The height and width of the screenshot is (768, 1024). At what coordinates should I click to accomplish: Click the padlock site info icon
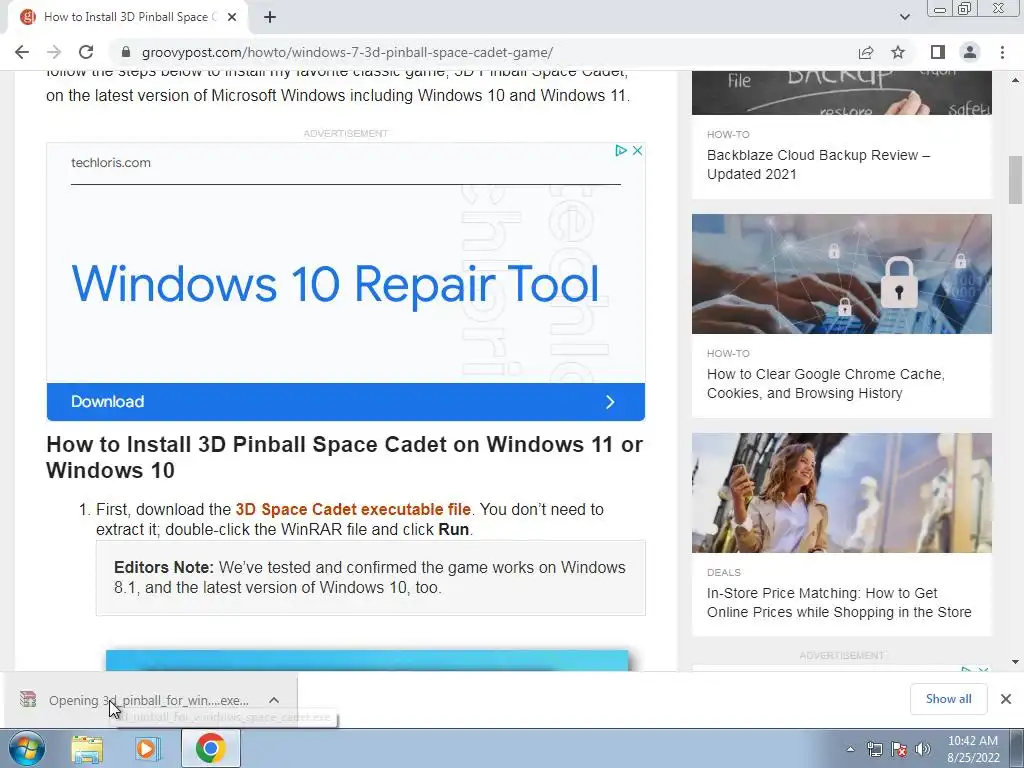click(126, 52)
